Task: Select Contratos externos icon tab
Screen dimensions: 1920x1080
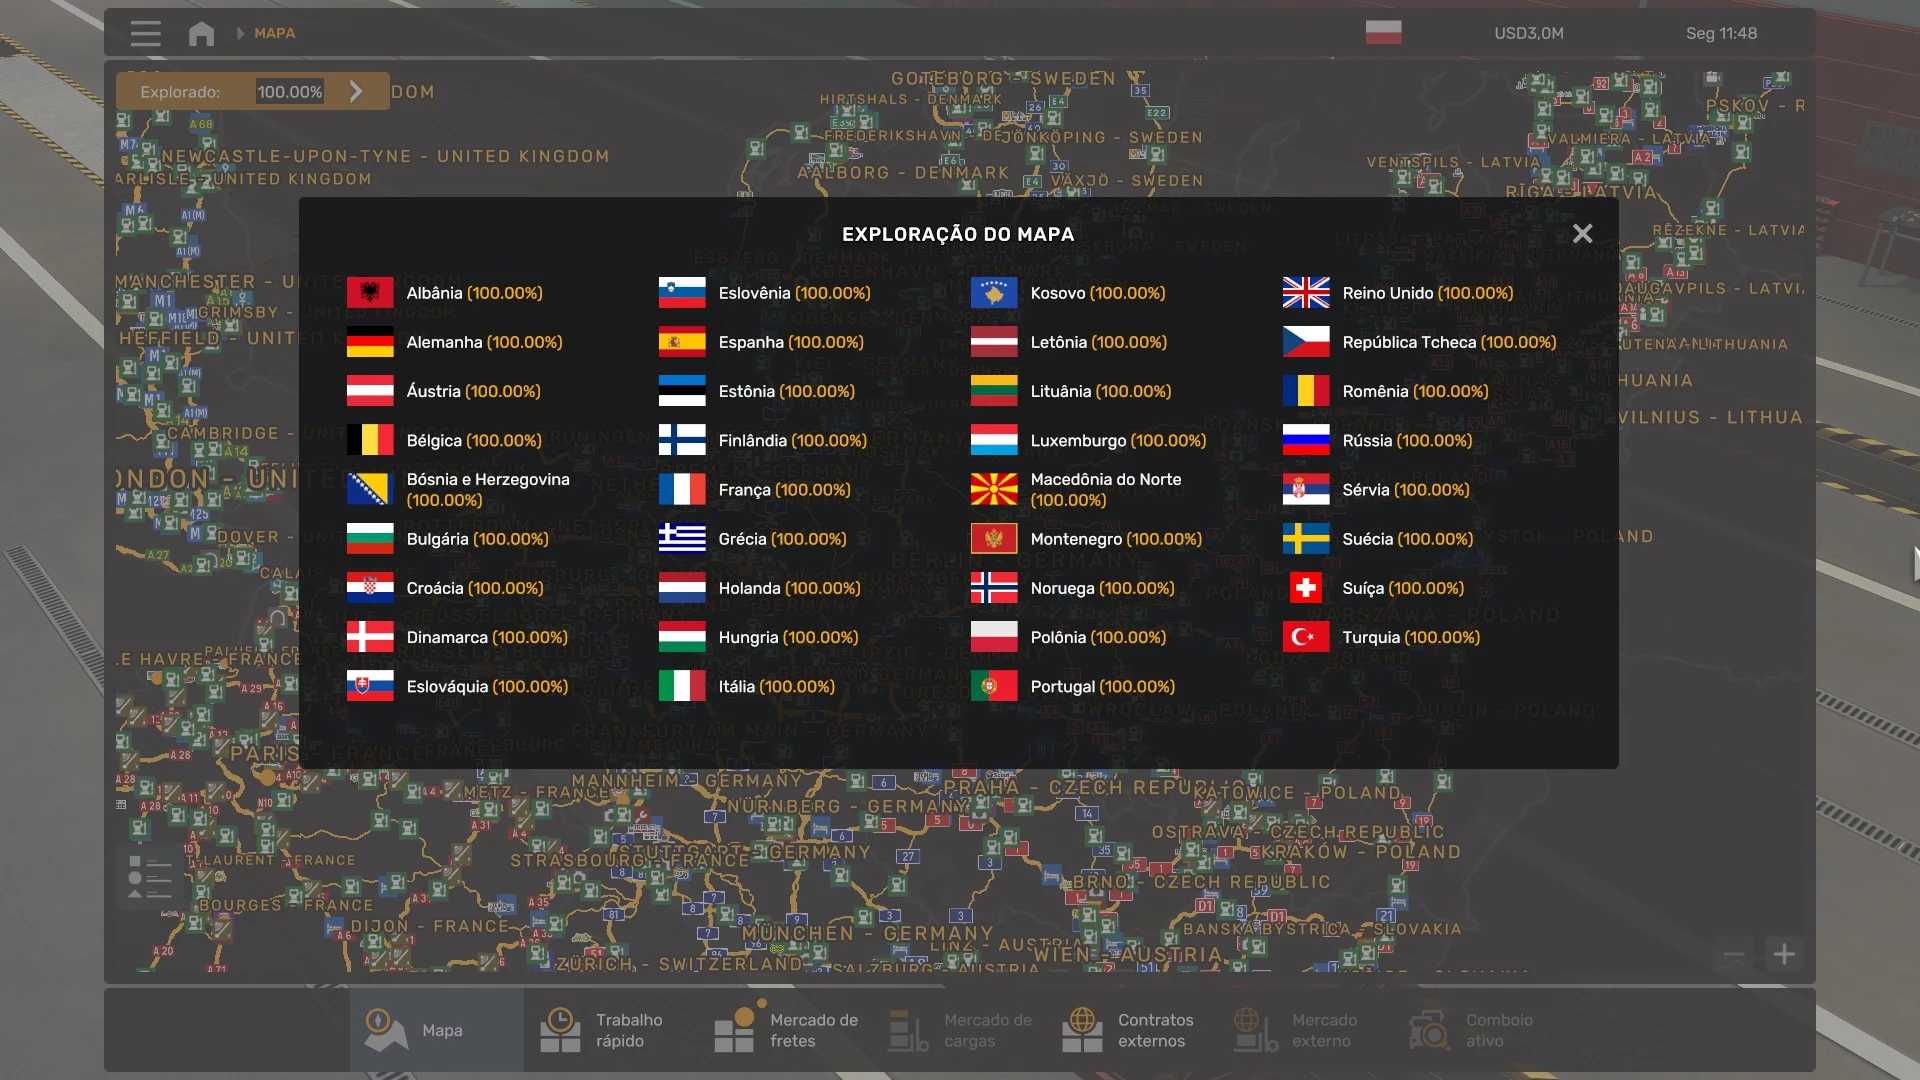Action: 1082,1030
